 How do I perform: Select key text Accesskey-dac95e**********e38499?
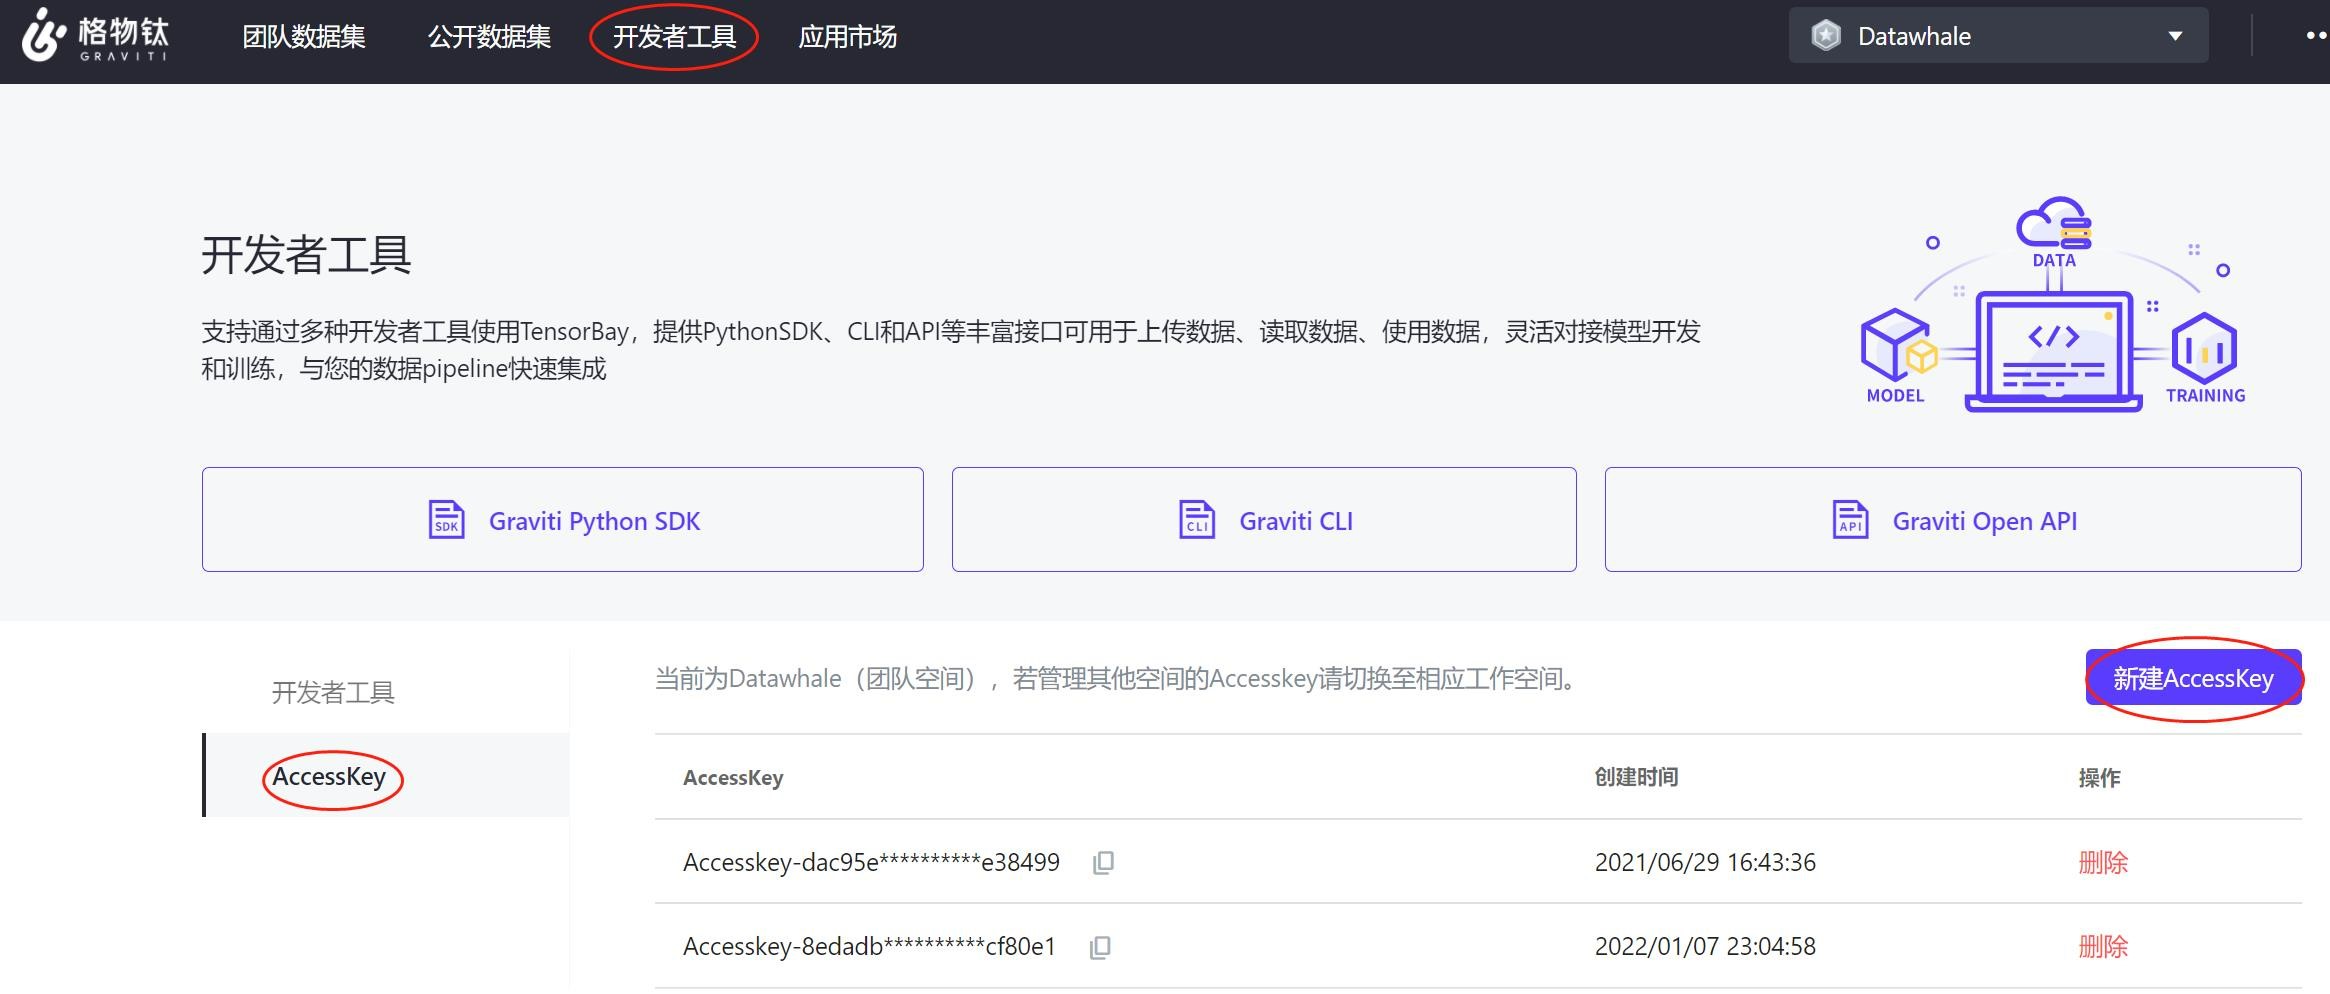click(x=871, y=862)
